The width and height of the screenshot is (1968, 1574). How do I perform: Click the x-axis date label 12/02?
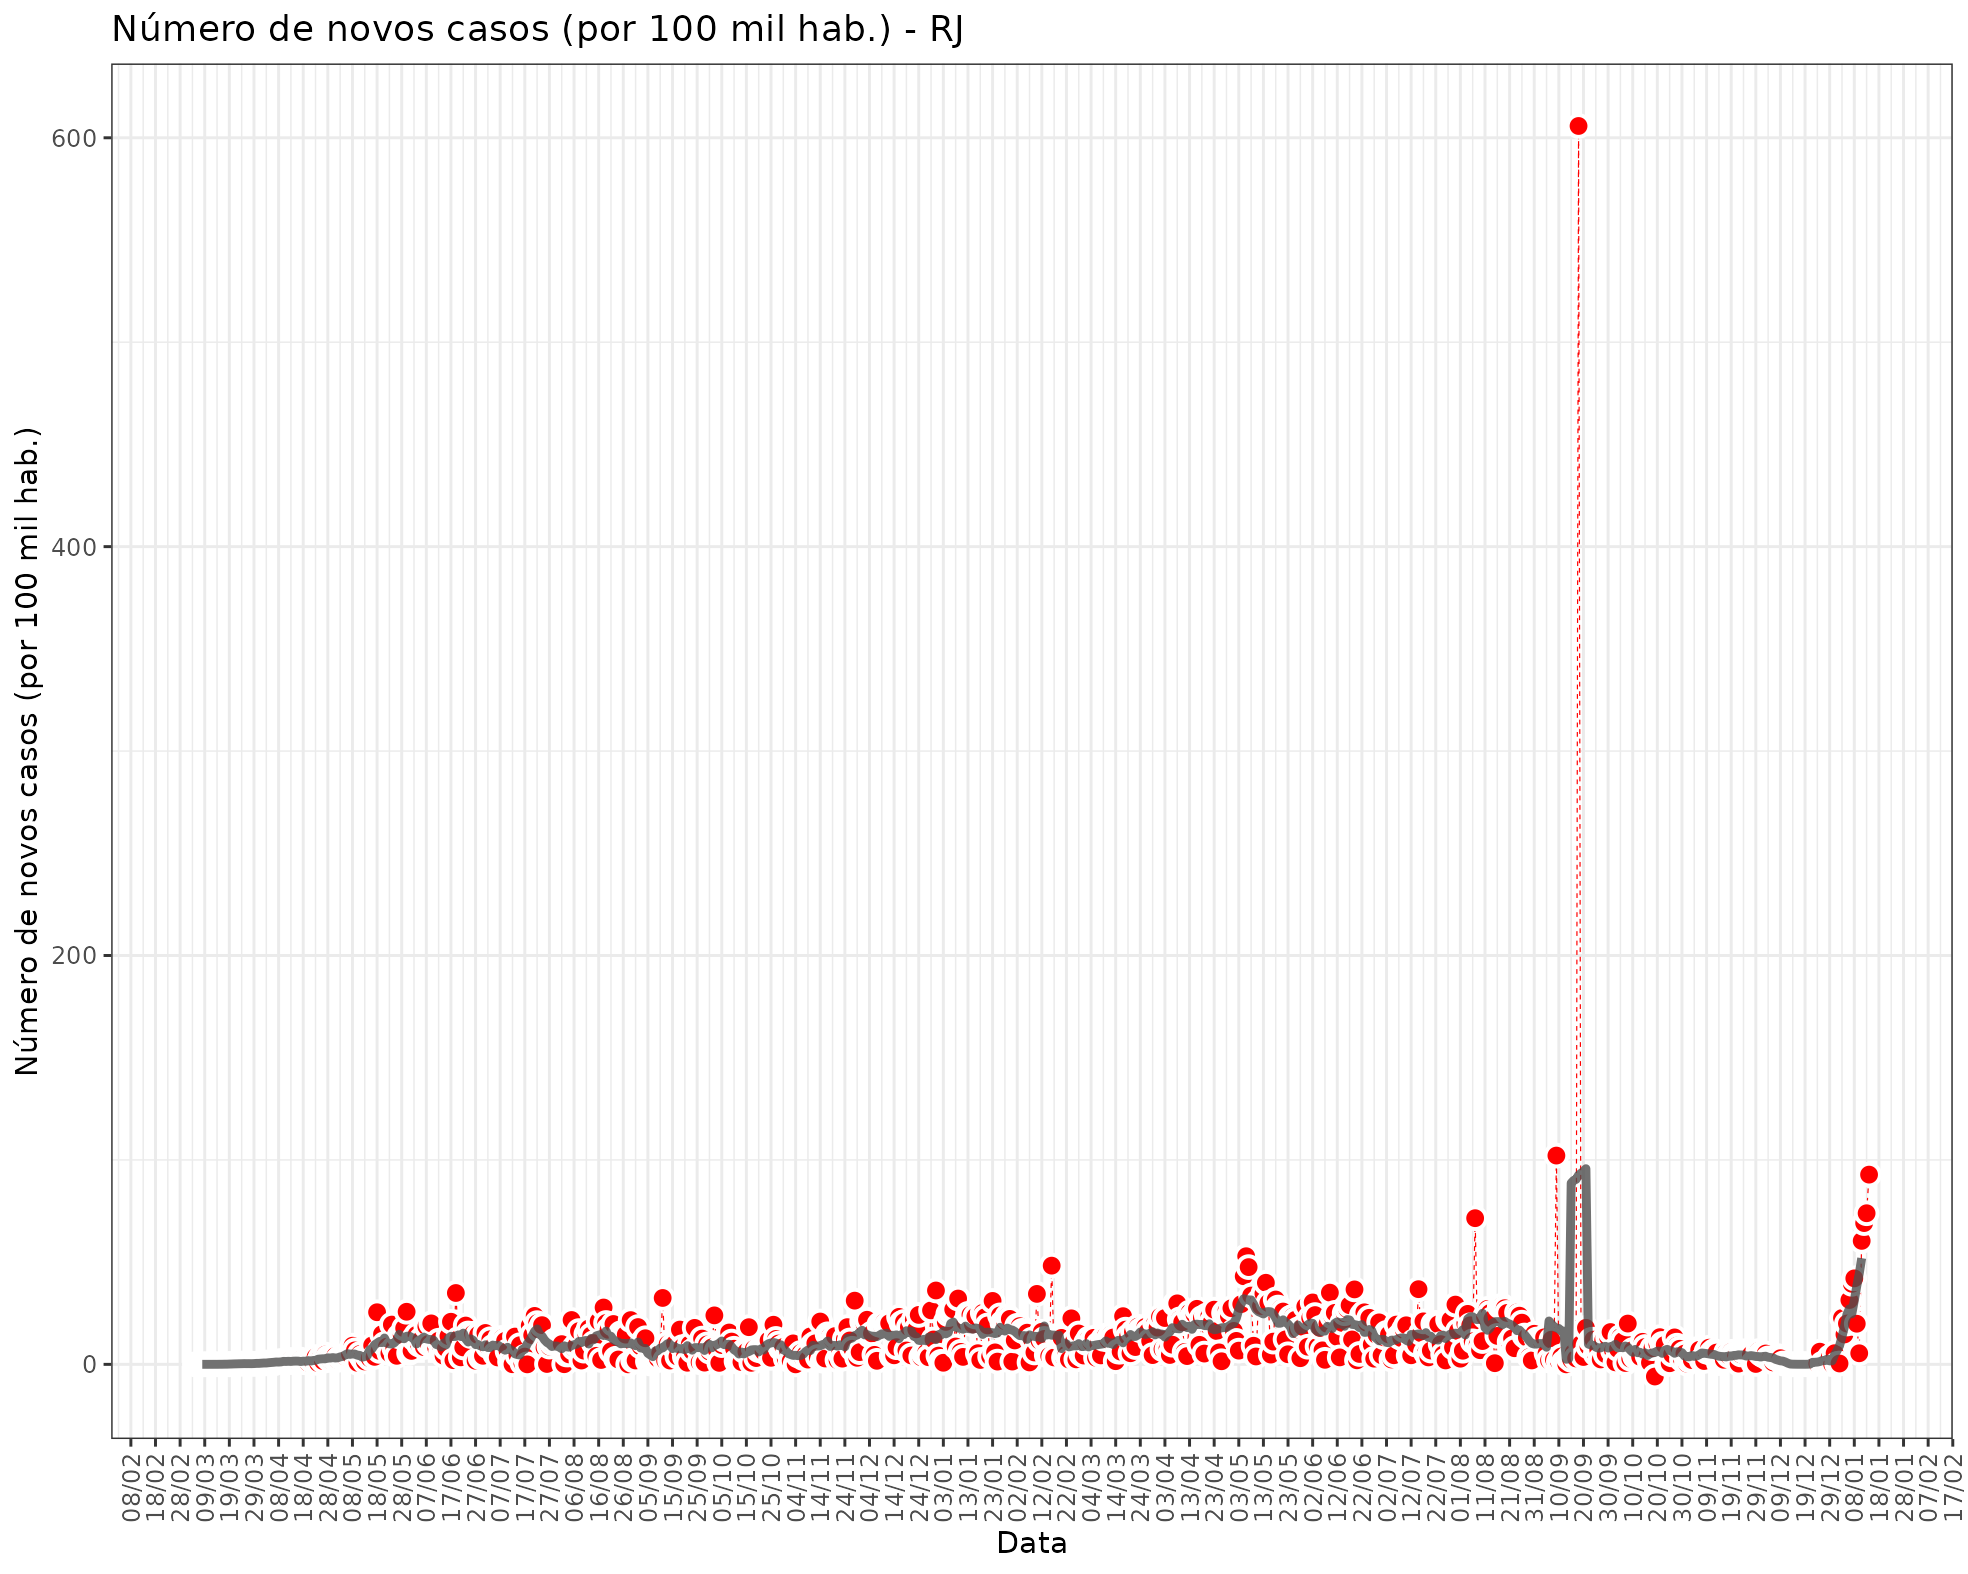coord(1042,1487)
